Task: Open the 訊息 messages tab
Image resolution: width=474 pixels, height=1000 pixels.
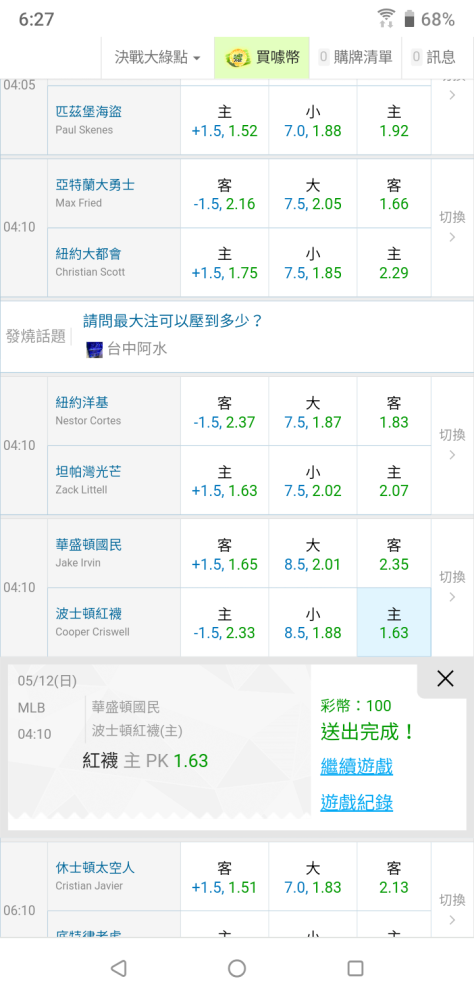Action: (x=434, y=57)
